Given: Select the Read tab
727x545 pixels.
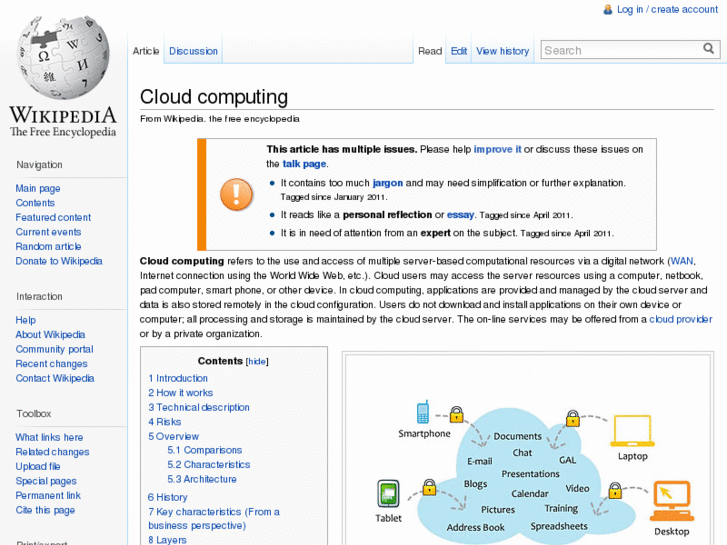Looking at the screenshot, I should tap(430, 51).
